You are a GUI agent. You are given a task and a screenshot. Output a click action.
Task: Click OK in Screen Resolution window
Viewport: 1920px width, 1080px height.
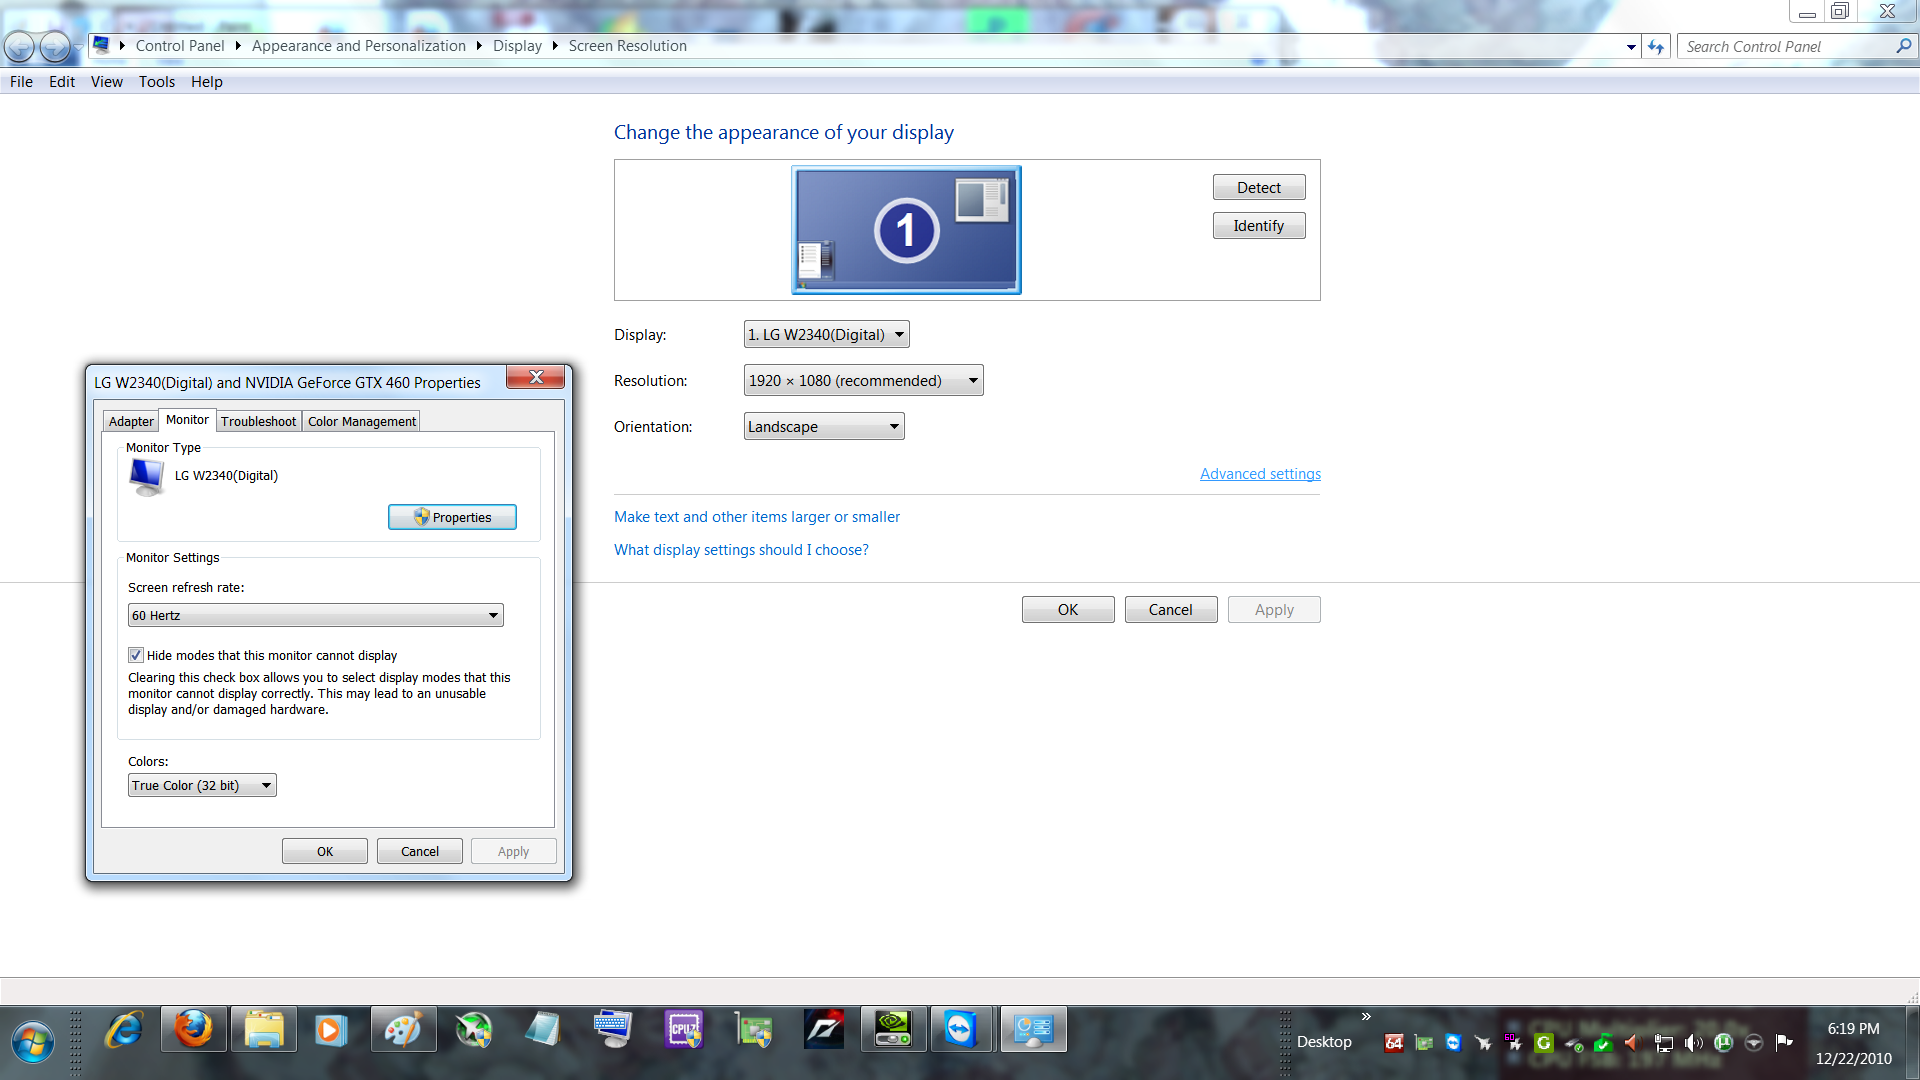point(1068,610)
